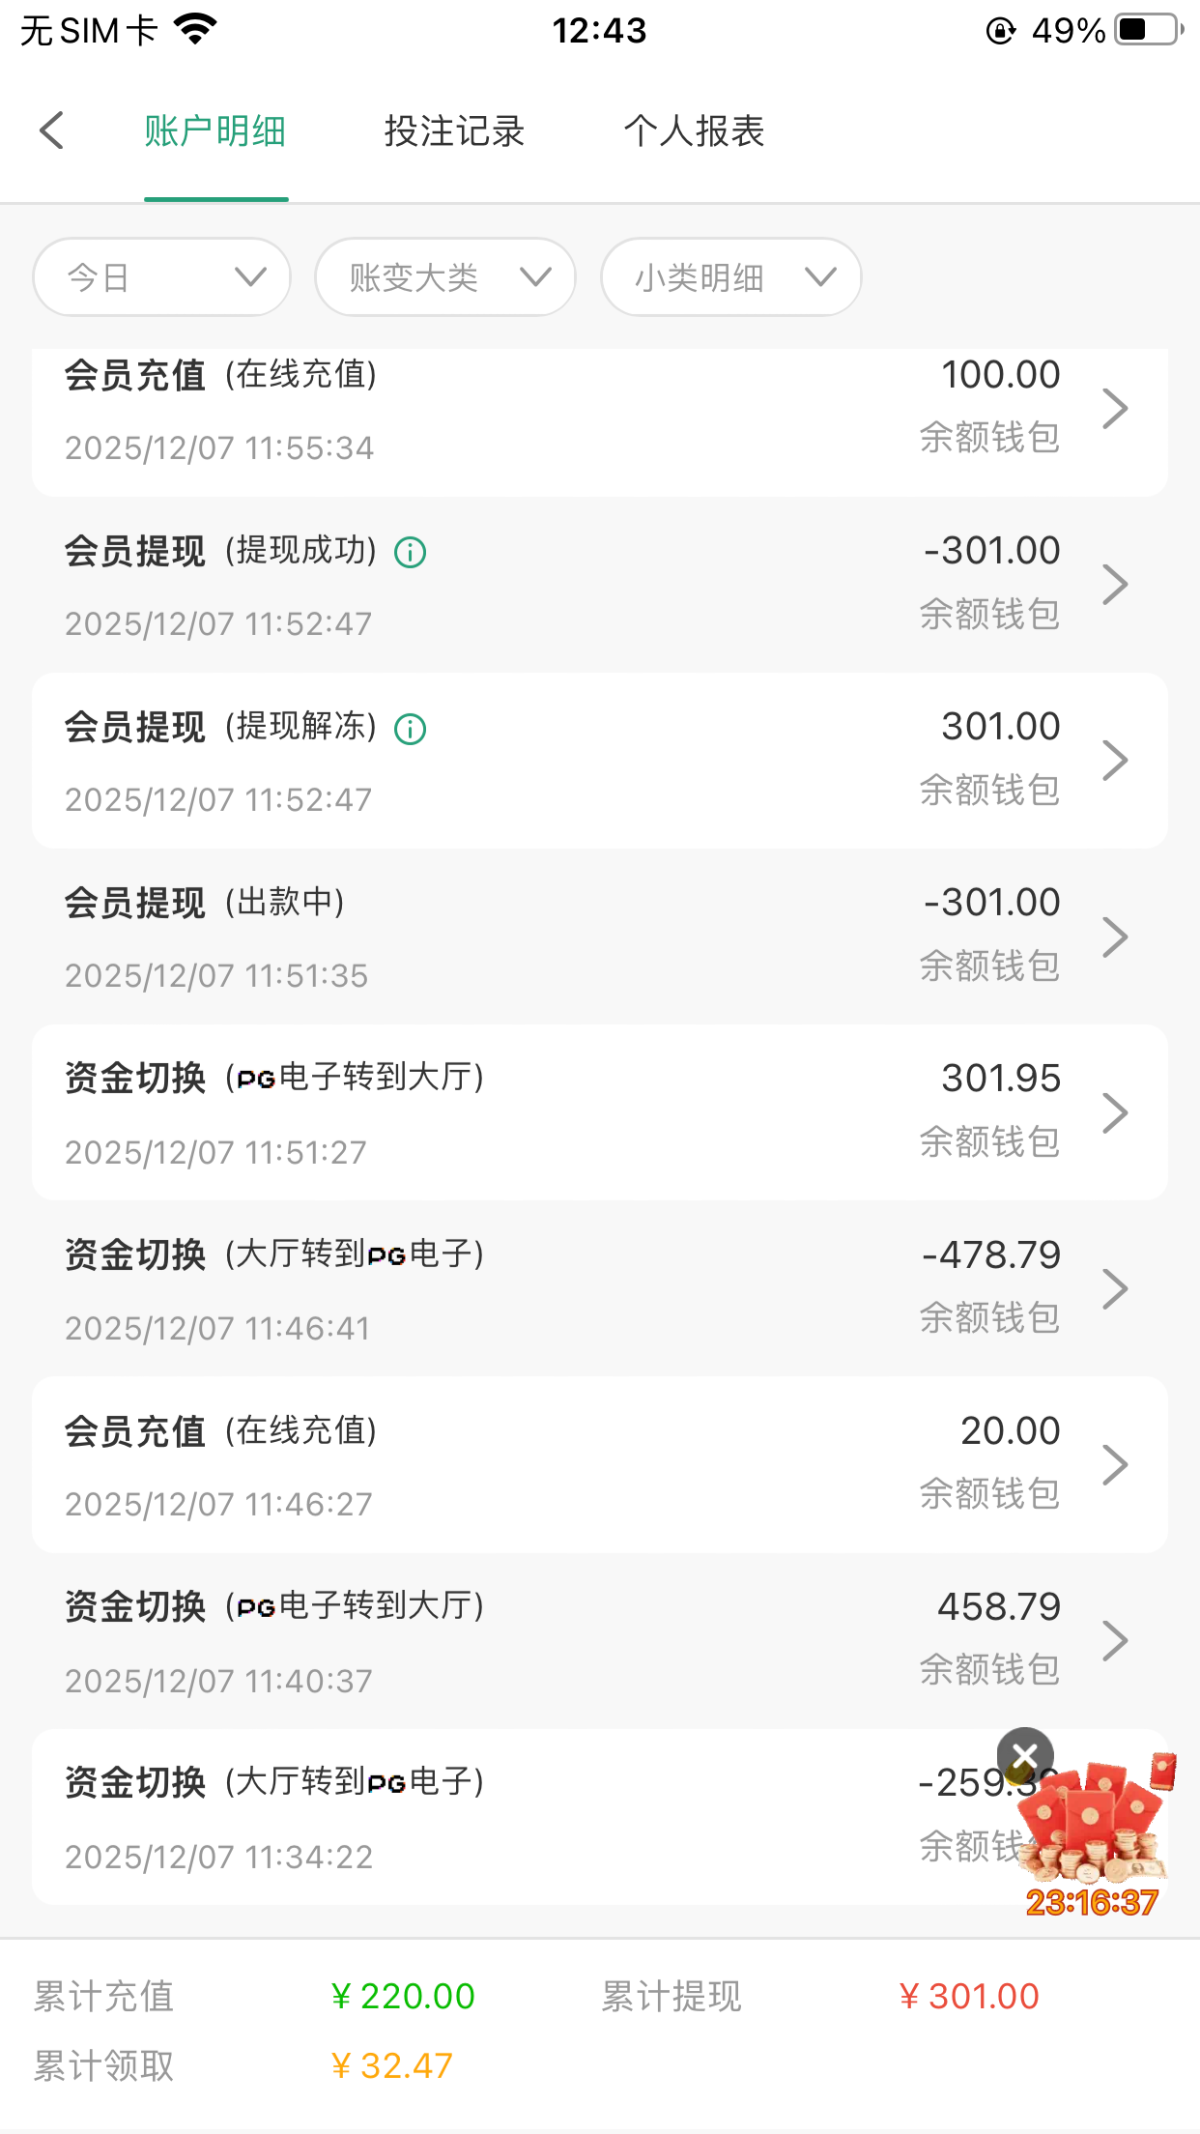Expand the 账变大类 category dropdown
The image size is (1200, 2134).
445,277
